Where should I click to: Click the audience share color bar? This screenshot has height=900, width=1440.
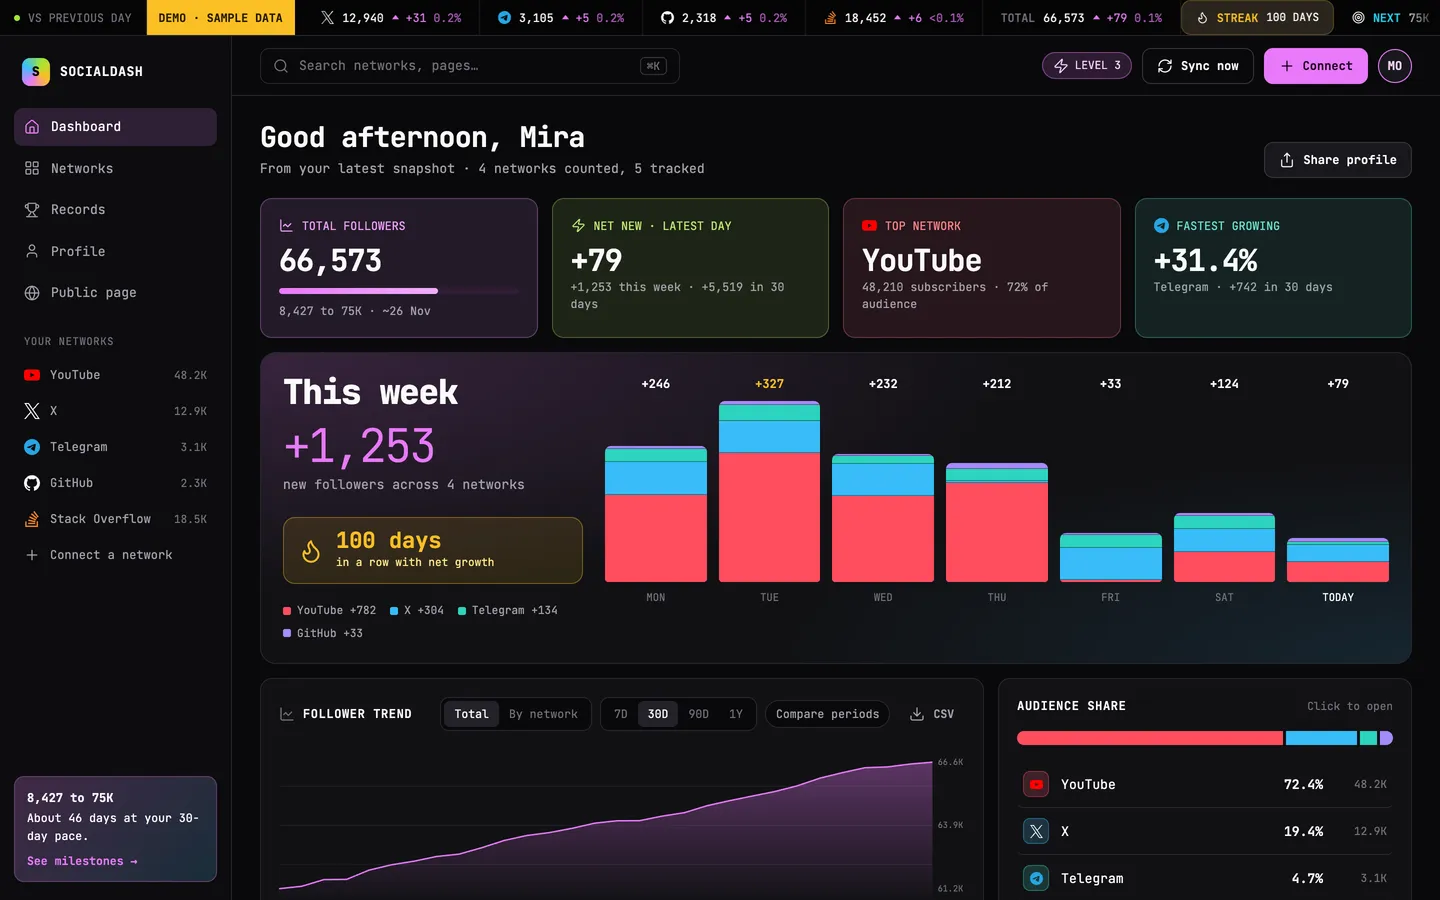1205,738
